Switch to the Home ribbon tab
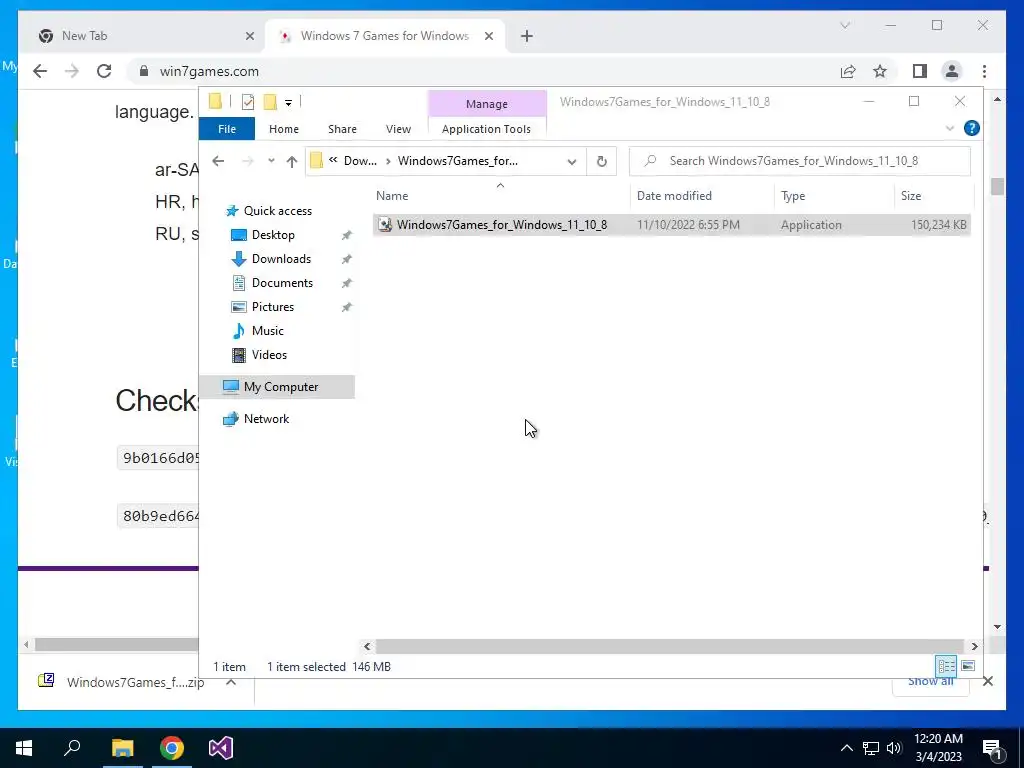1024x768 pixels. coord(283,129)
